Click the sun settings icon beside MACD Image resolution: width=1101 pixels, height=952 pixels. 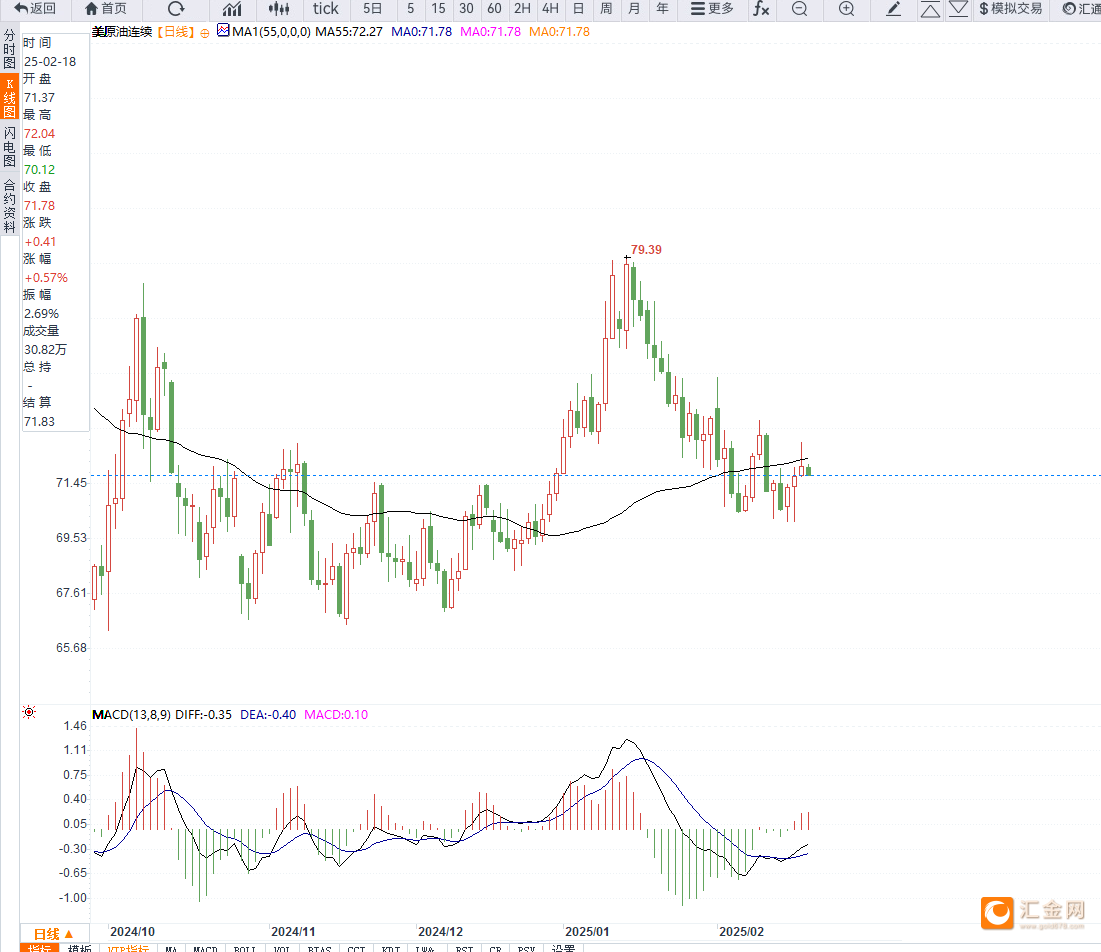[29, 712]
